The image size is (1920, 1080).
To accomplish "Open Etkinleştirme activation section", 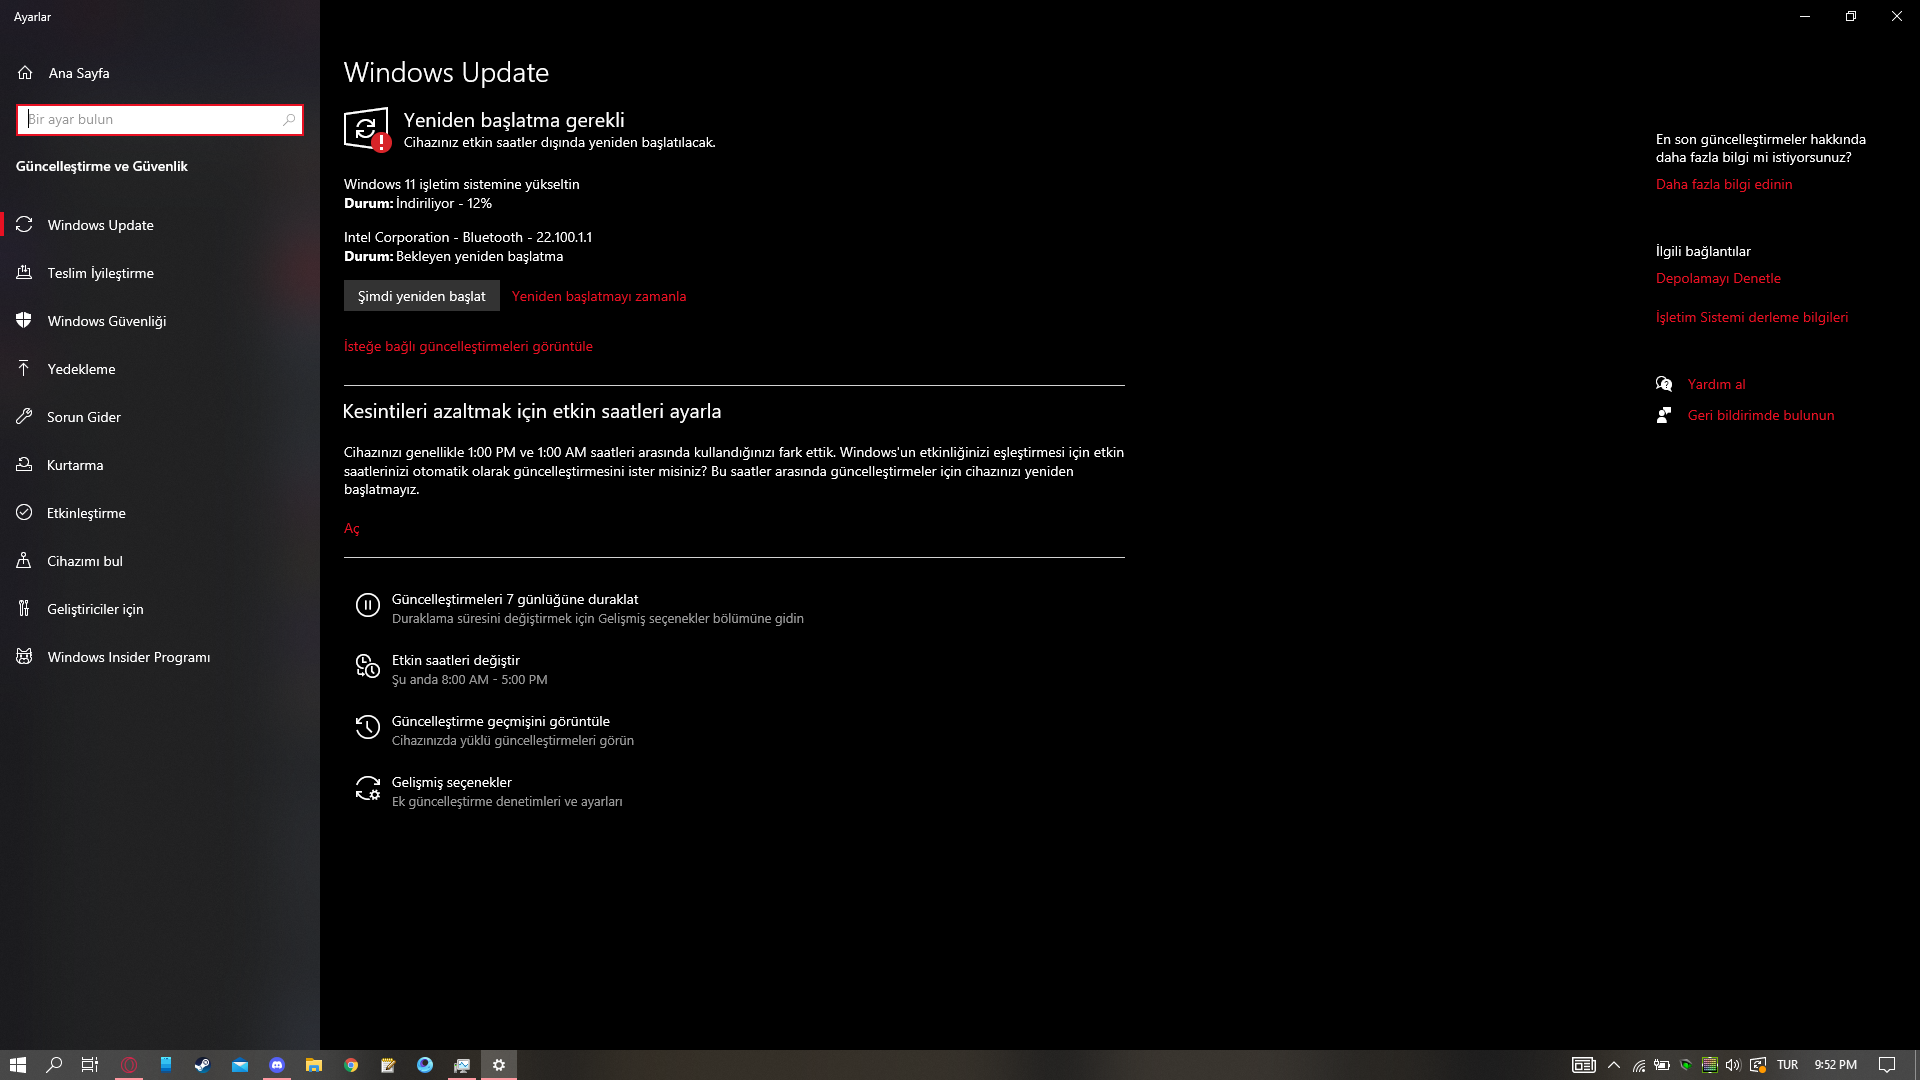I will click(160, 513).
